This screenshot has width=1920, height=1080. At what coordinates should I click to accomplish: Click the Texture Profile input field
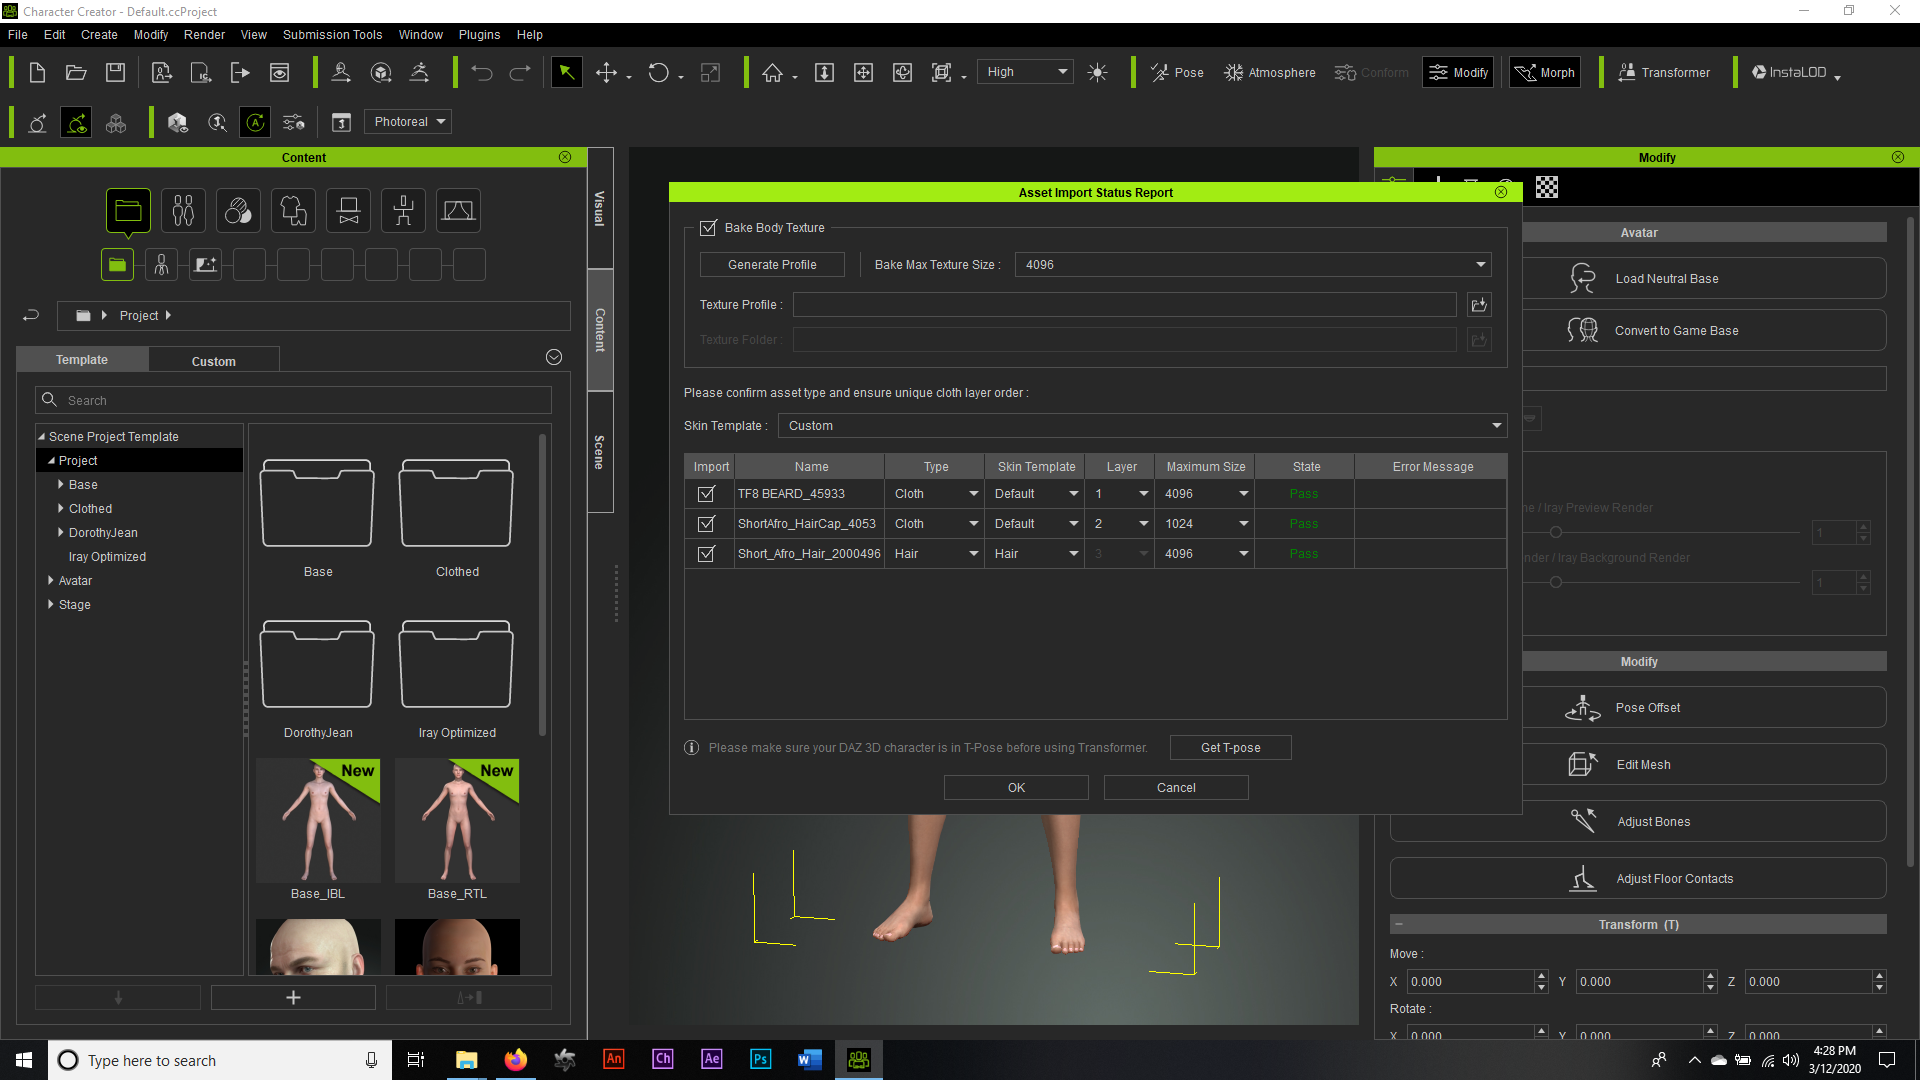point(1125,305)
